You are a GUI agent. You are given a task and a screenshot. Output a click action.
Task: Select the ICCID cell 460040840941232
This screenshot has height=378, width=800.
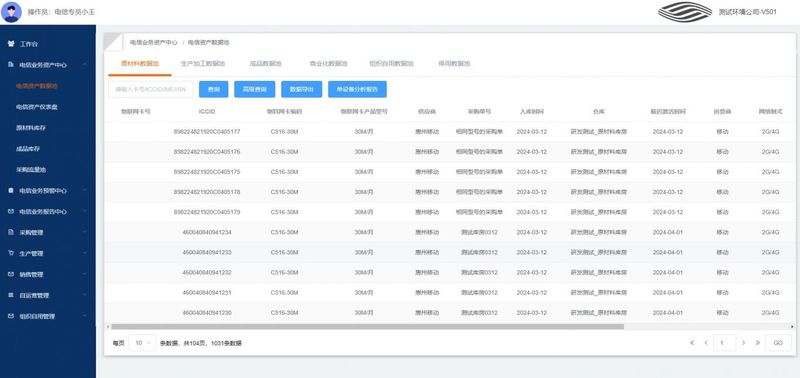pyautogui.click(x=207, y=272)
